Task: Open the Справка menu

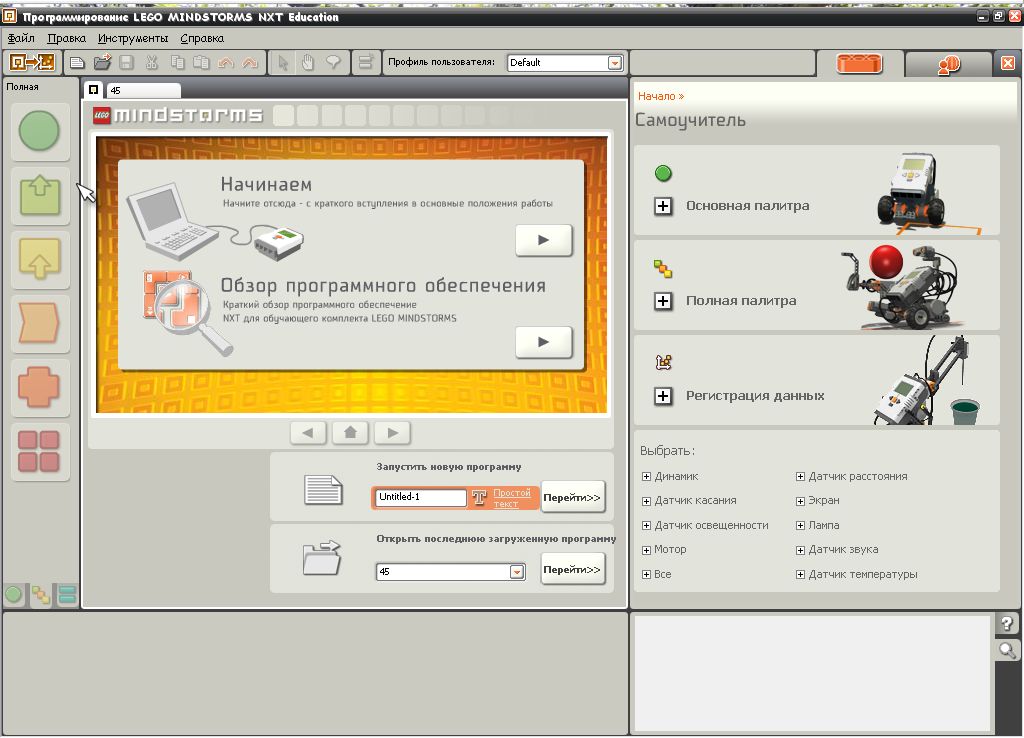Action: 202,38
